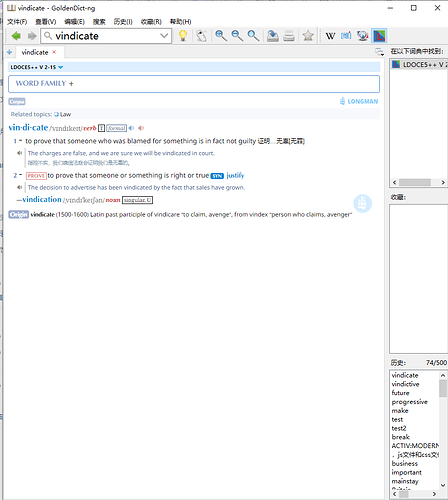
Task: Save the article to disk
Action: 273,36
